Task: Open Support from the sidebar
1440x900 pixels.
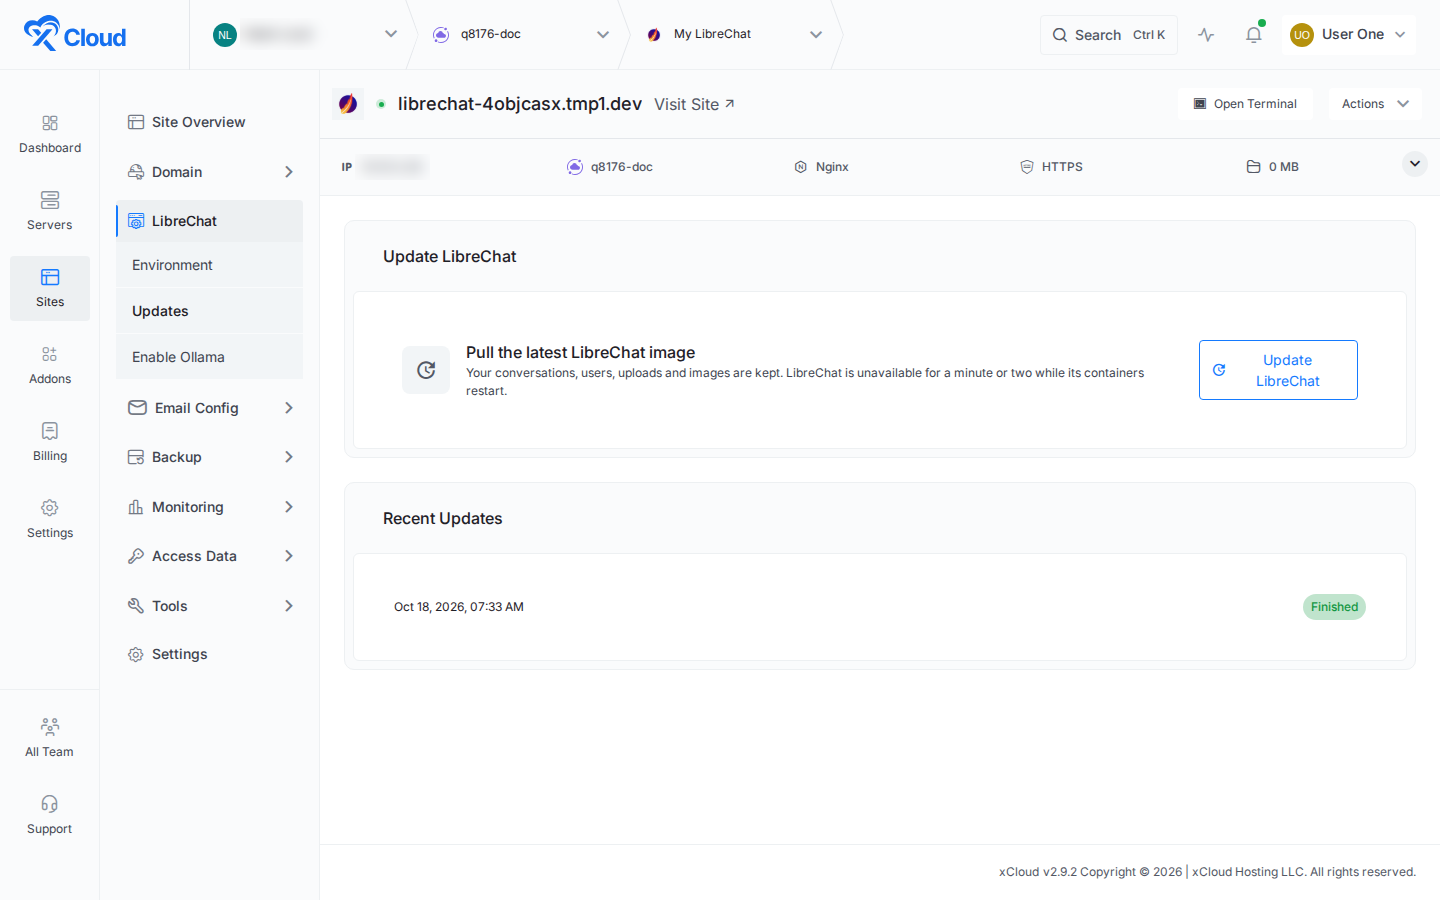Action: click(50, 815)
